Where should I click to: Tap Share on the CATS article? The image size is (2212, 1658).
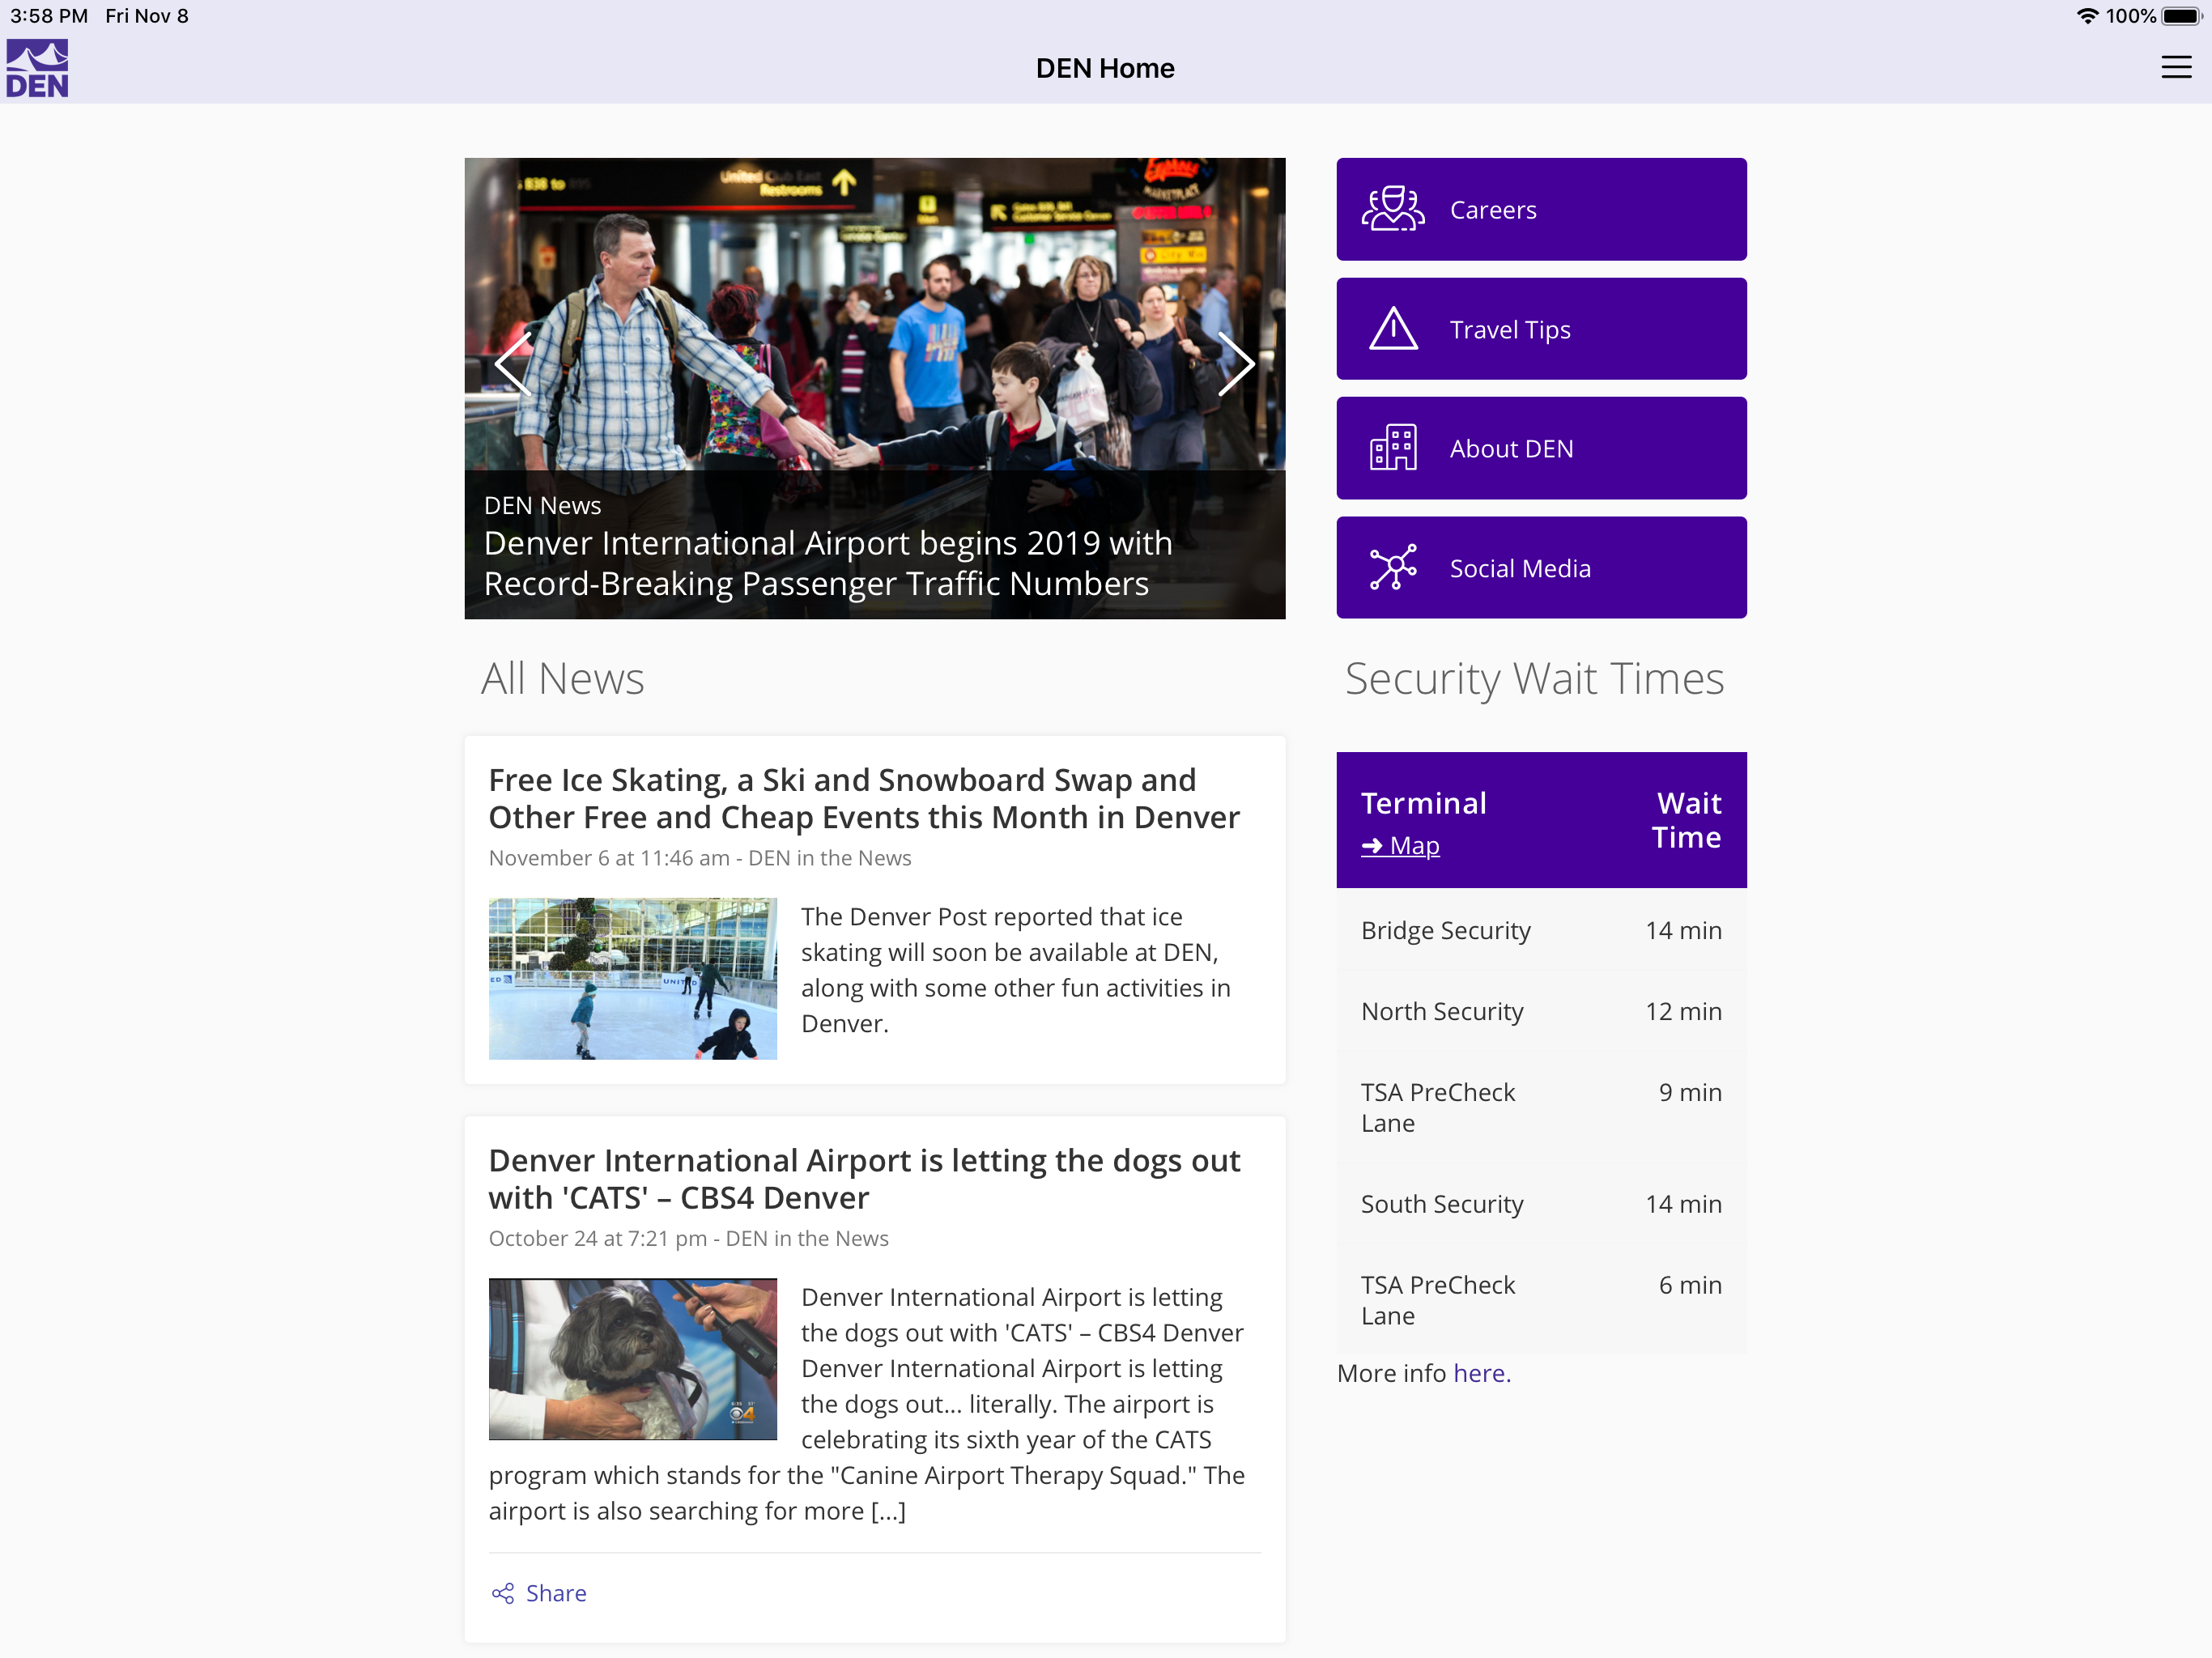[539, 1593]
